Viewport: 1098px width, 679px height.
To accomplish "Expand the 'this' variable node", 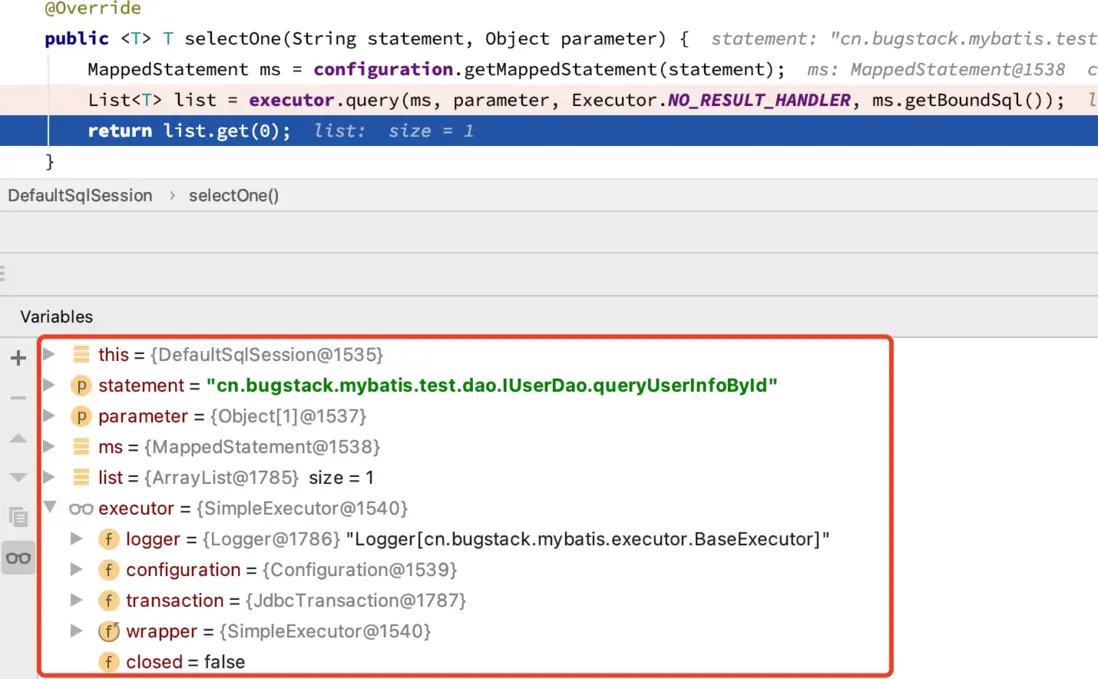I will (49, 354).
